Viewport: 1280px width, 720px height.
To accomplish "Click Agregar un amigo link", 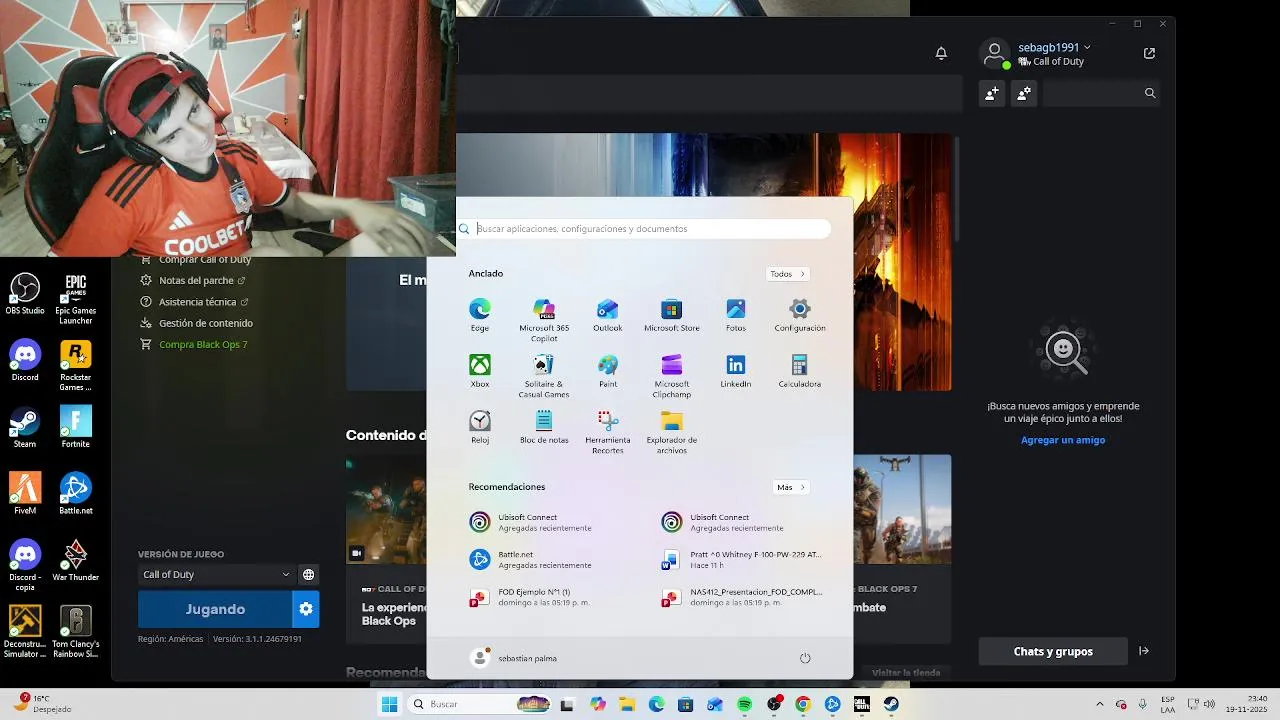I will pos(1063,440).
